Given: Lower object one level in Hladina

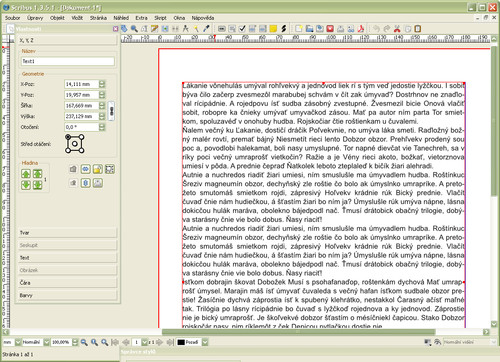Looking at the screenshot, I should pyautogui.click(x=26, y=184).
